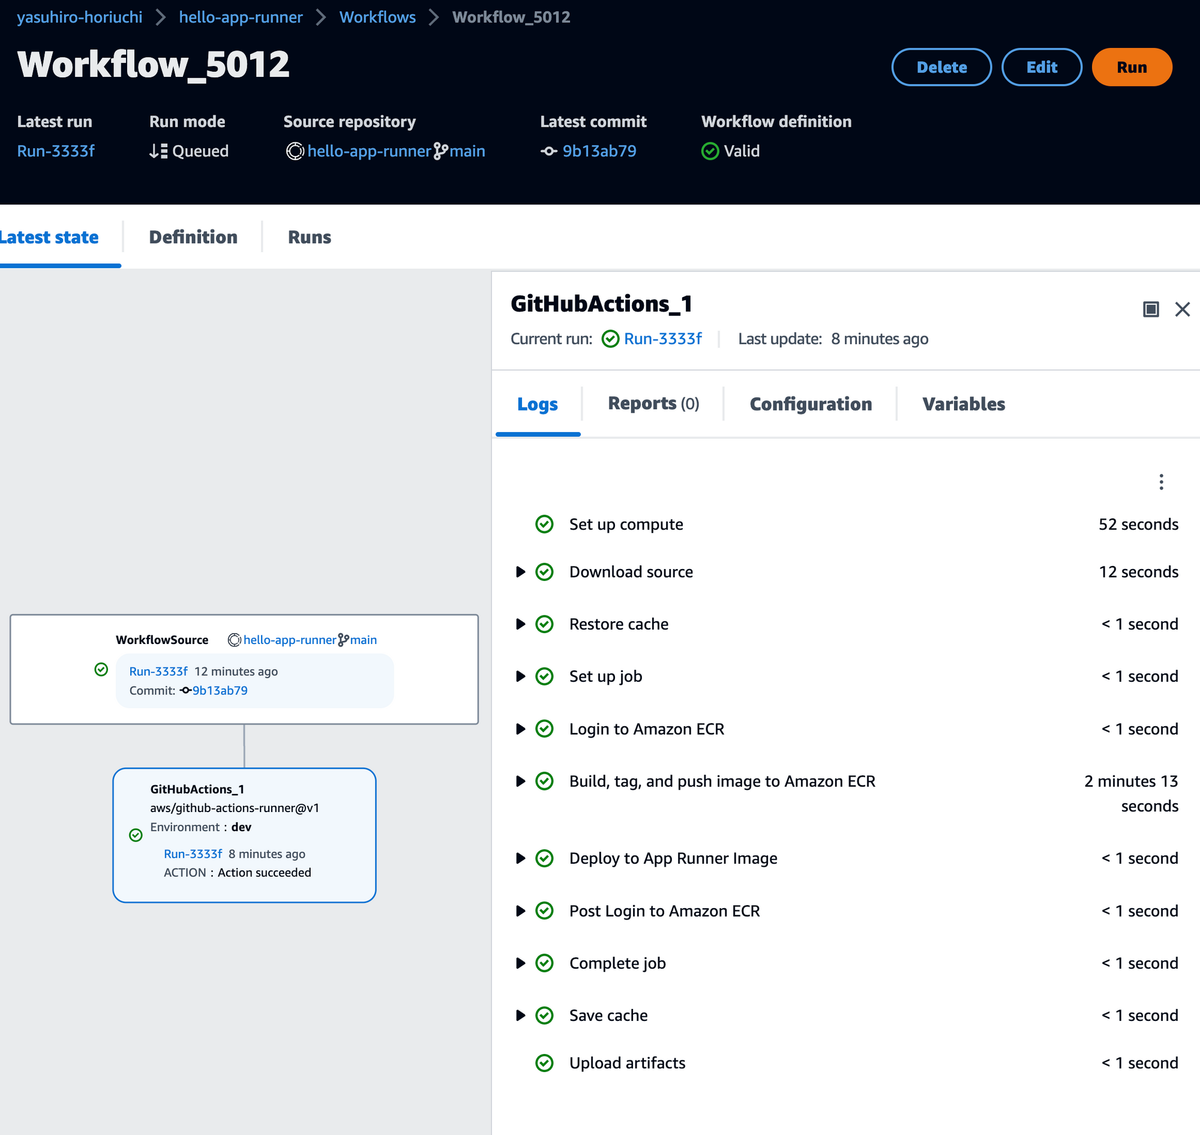The height and width of the screenshot is (1135, 1200).
Task: Open the Definition tab
Action: click(193, 237)
